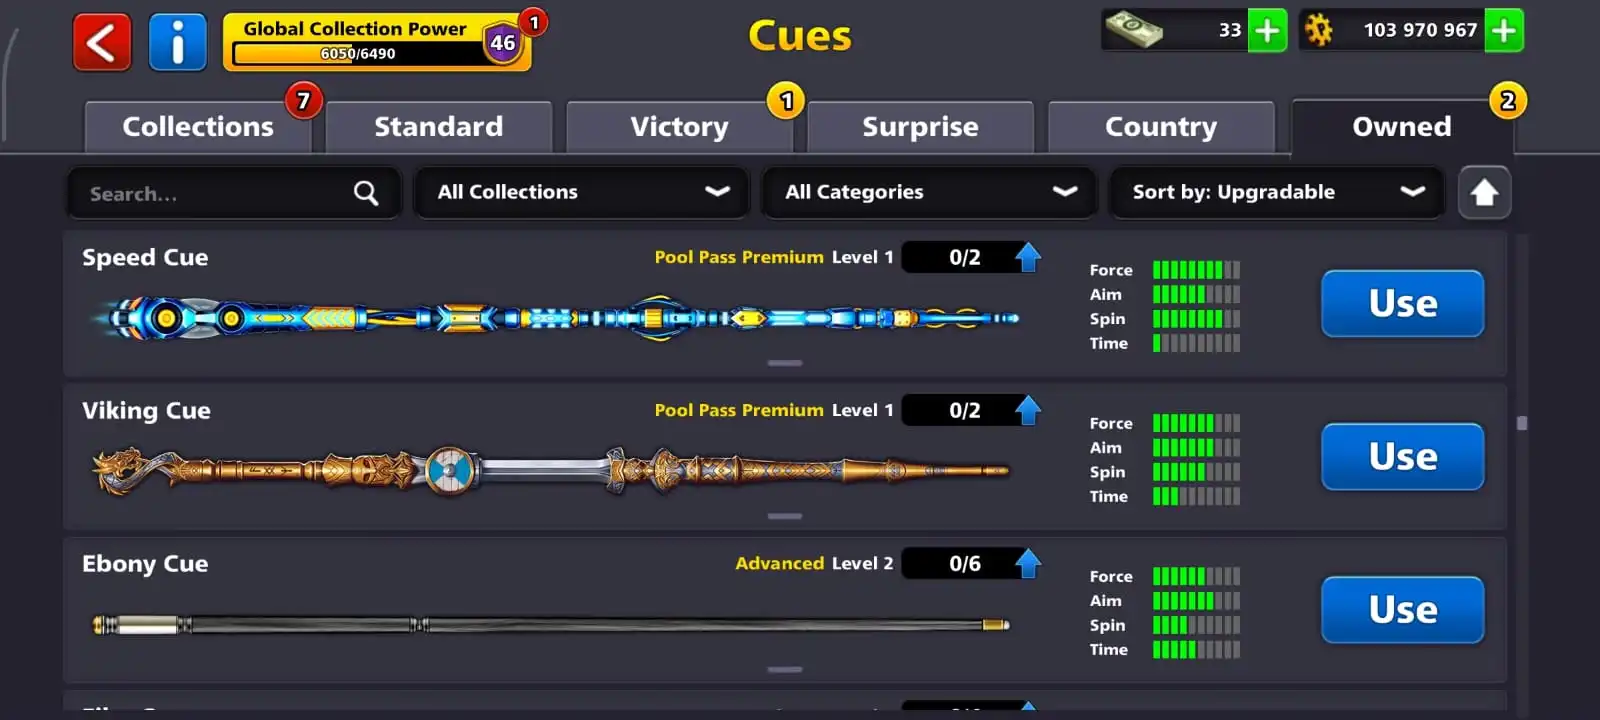This screenshot has height=720, width=1600.
Task: Tap Ebony Cue upgrade arrow icon
Action: pos(1028,563)
